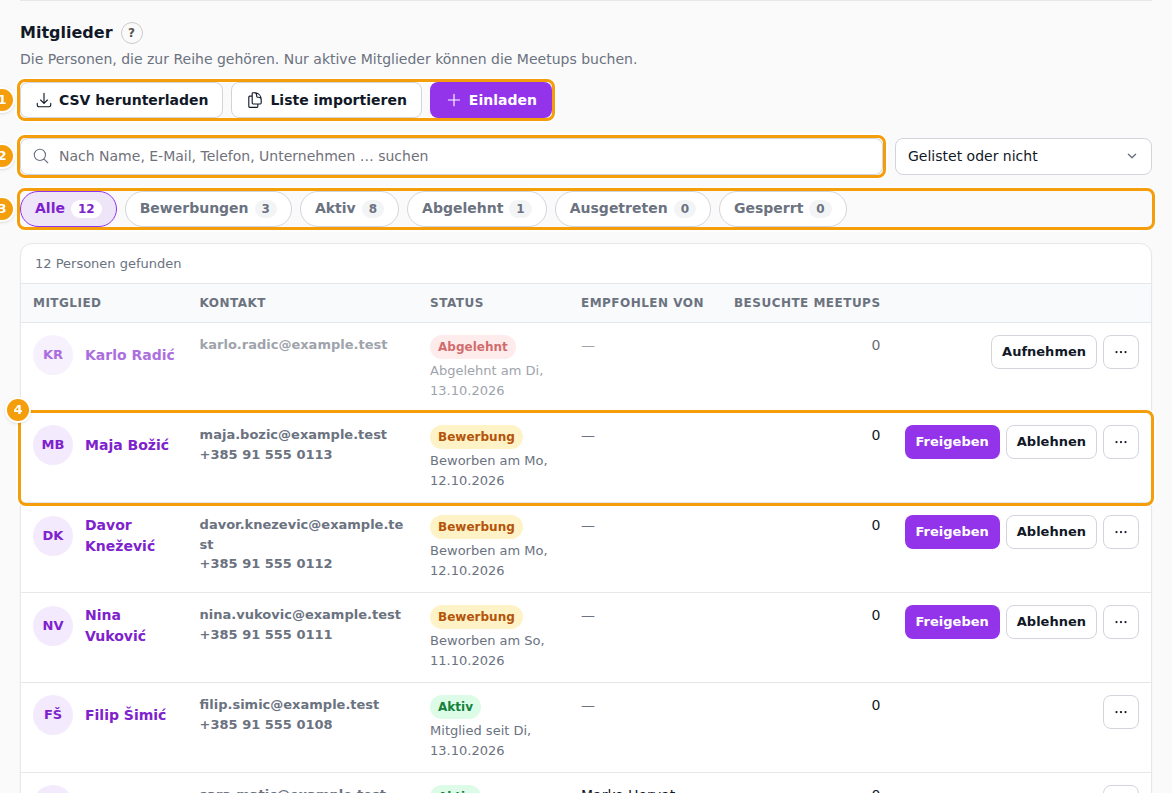This screenshot has height=793, width=1172.
Task: Open the Mitglieder help question mark
Action: point(132,33)
